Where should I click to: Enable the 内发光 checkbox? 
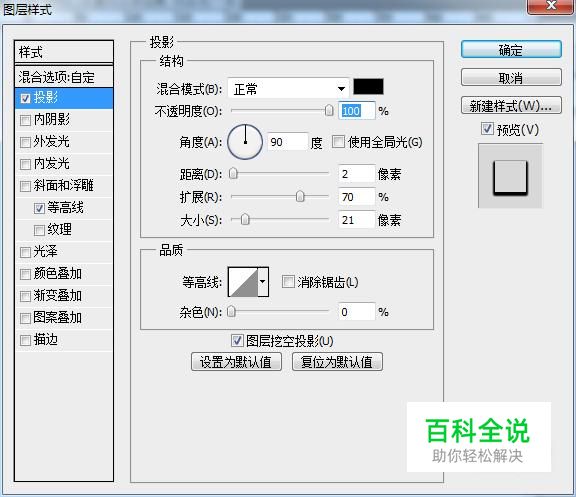point(25,164)
